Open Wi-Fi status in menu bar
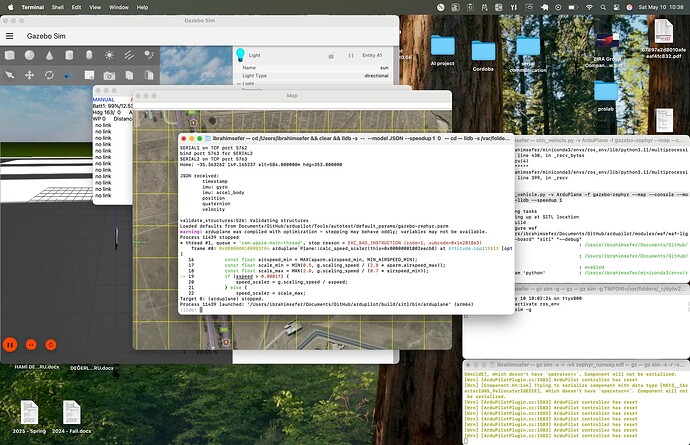 (x=589, y=7)
